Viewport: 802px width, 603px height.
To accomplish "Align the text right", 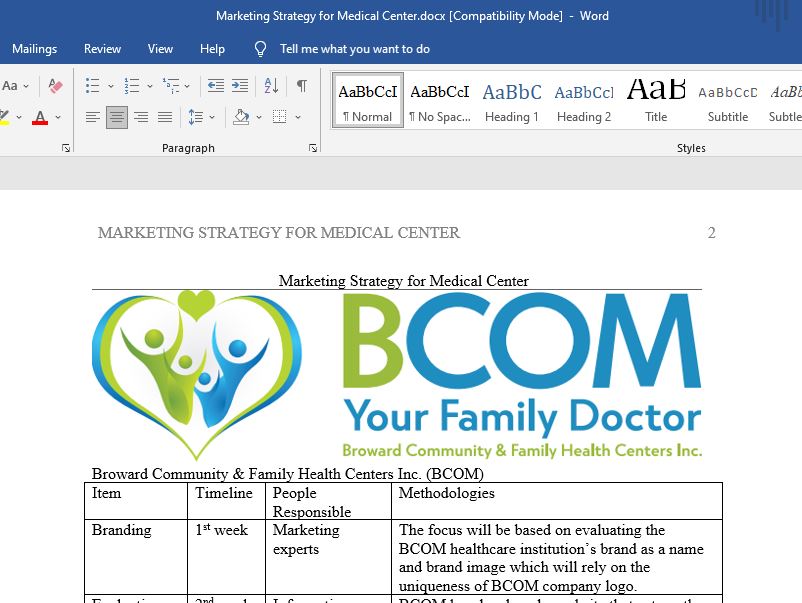I will pyautogui.click(x=141, y=117).
